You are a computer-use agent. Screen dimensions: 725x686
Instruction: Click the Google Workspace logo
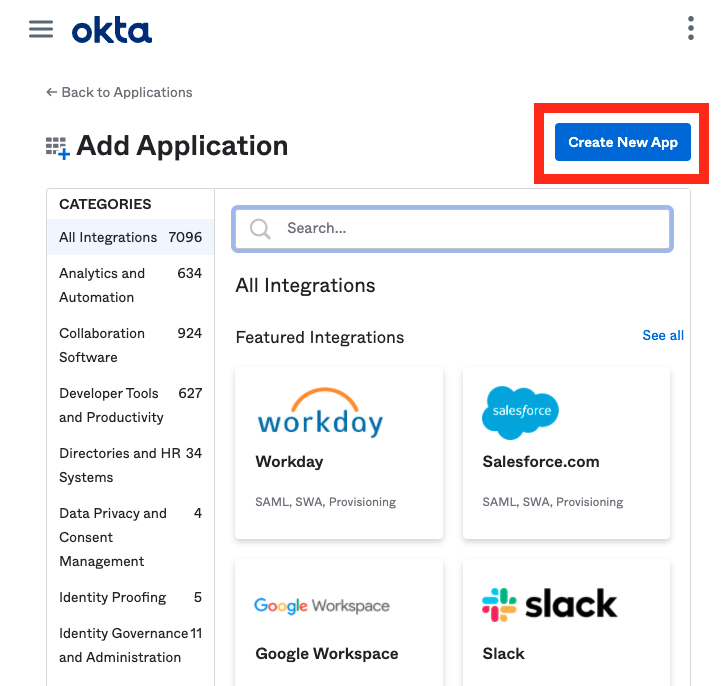click(x=322, y=605)
